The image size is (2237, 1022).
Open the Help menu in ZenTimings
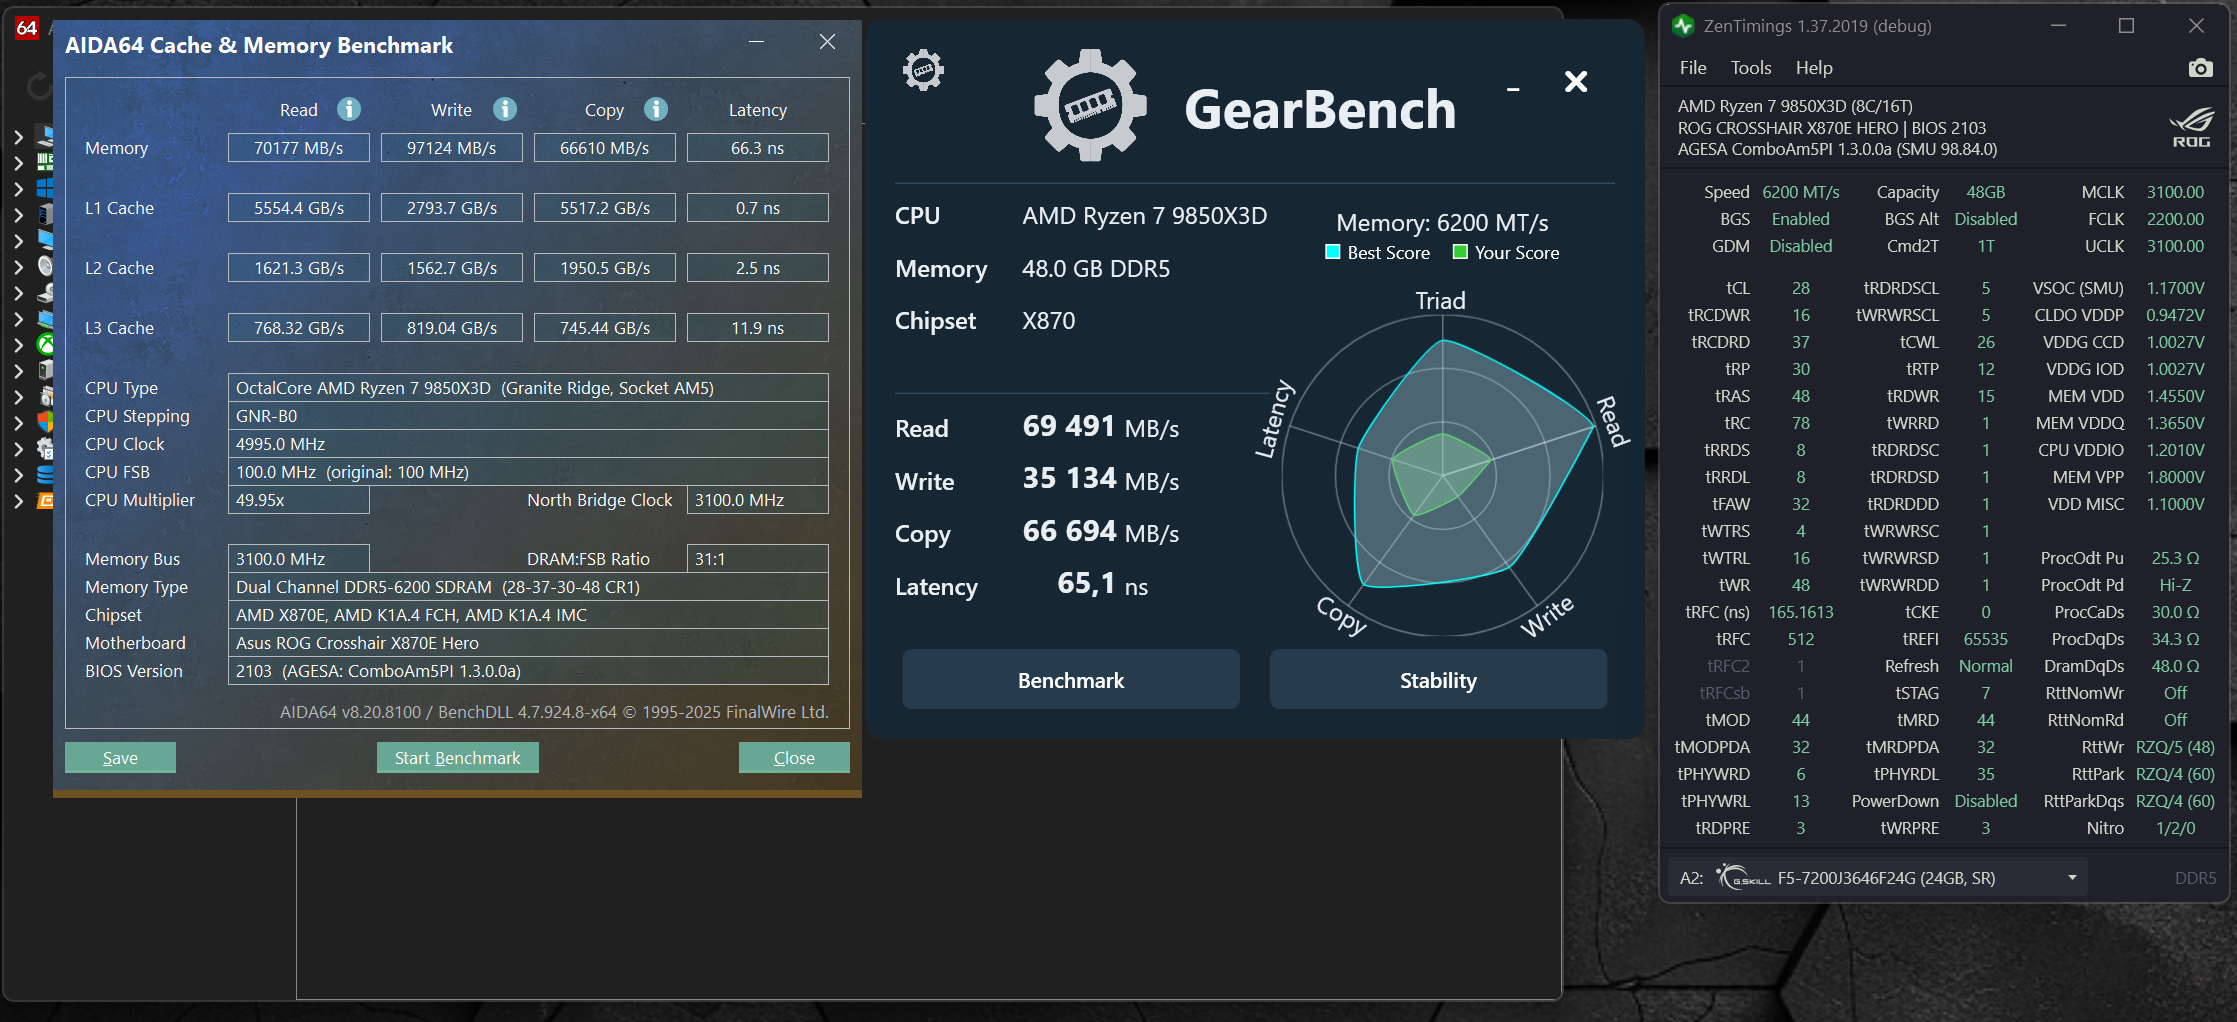pos(1814,68)
